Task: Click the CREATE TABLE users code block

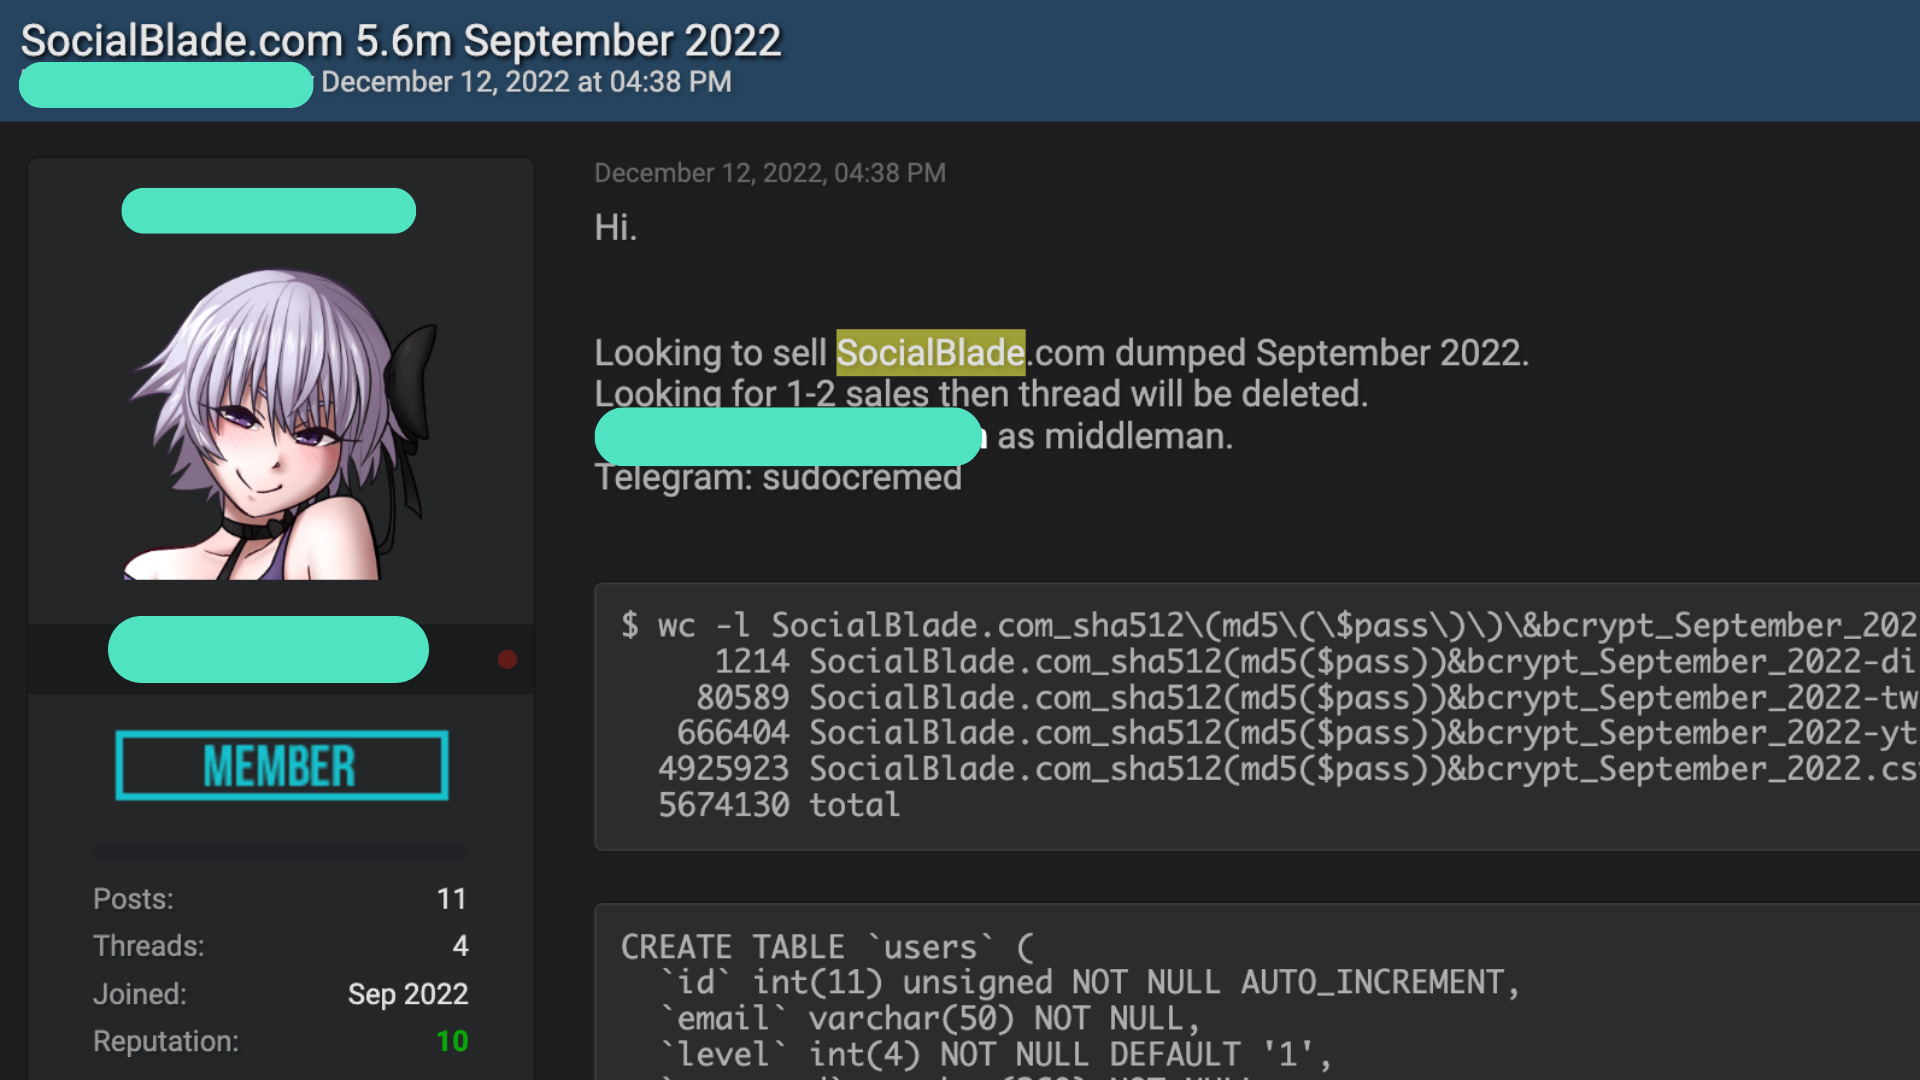Action: (x=1257, y=992)
